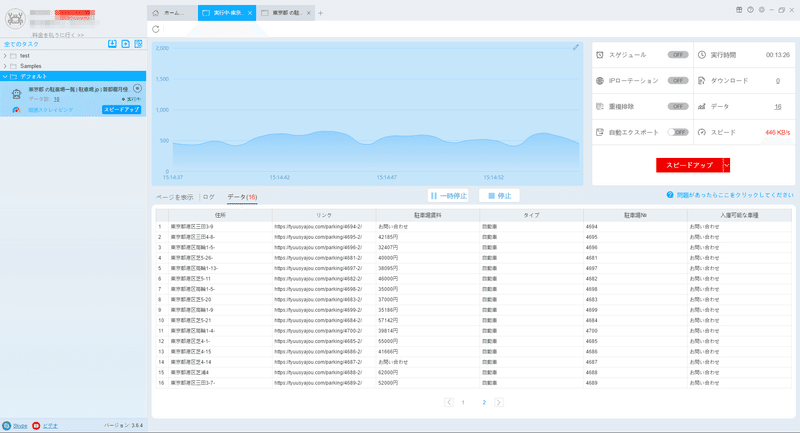This screenshot has height=433, width=800.
Task: Select the ログ tab
Action: [x=208, y=197]
